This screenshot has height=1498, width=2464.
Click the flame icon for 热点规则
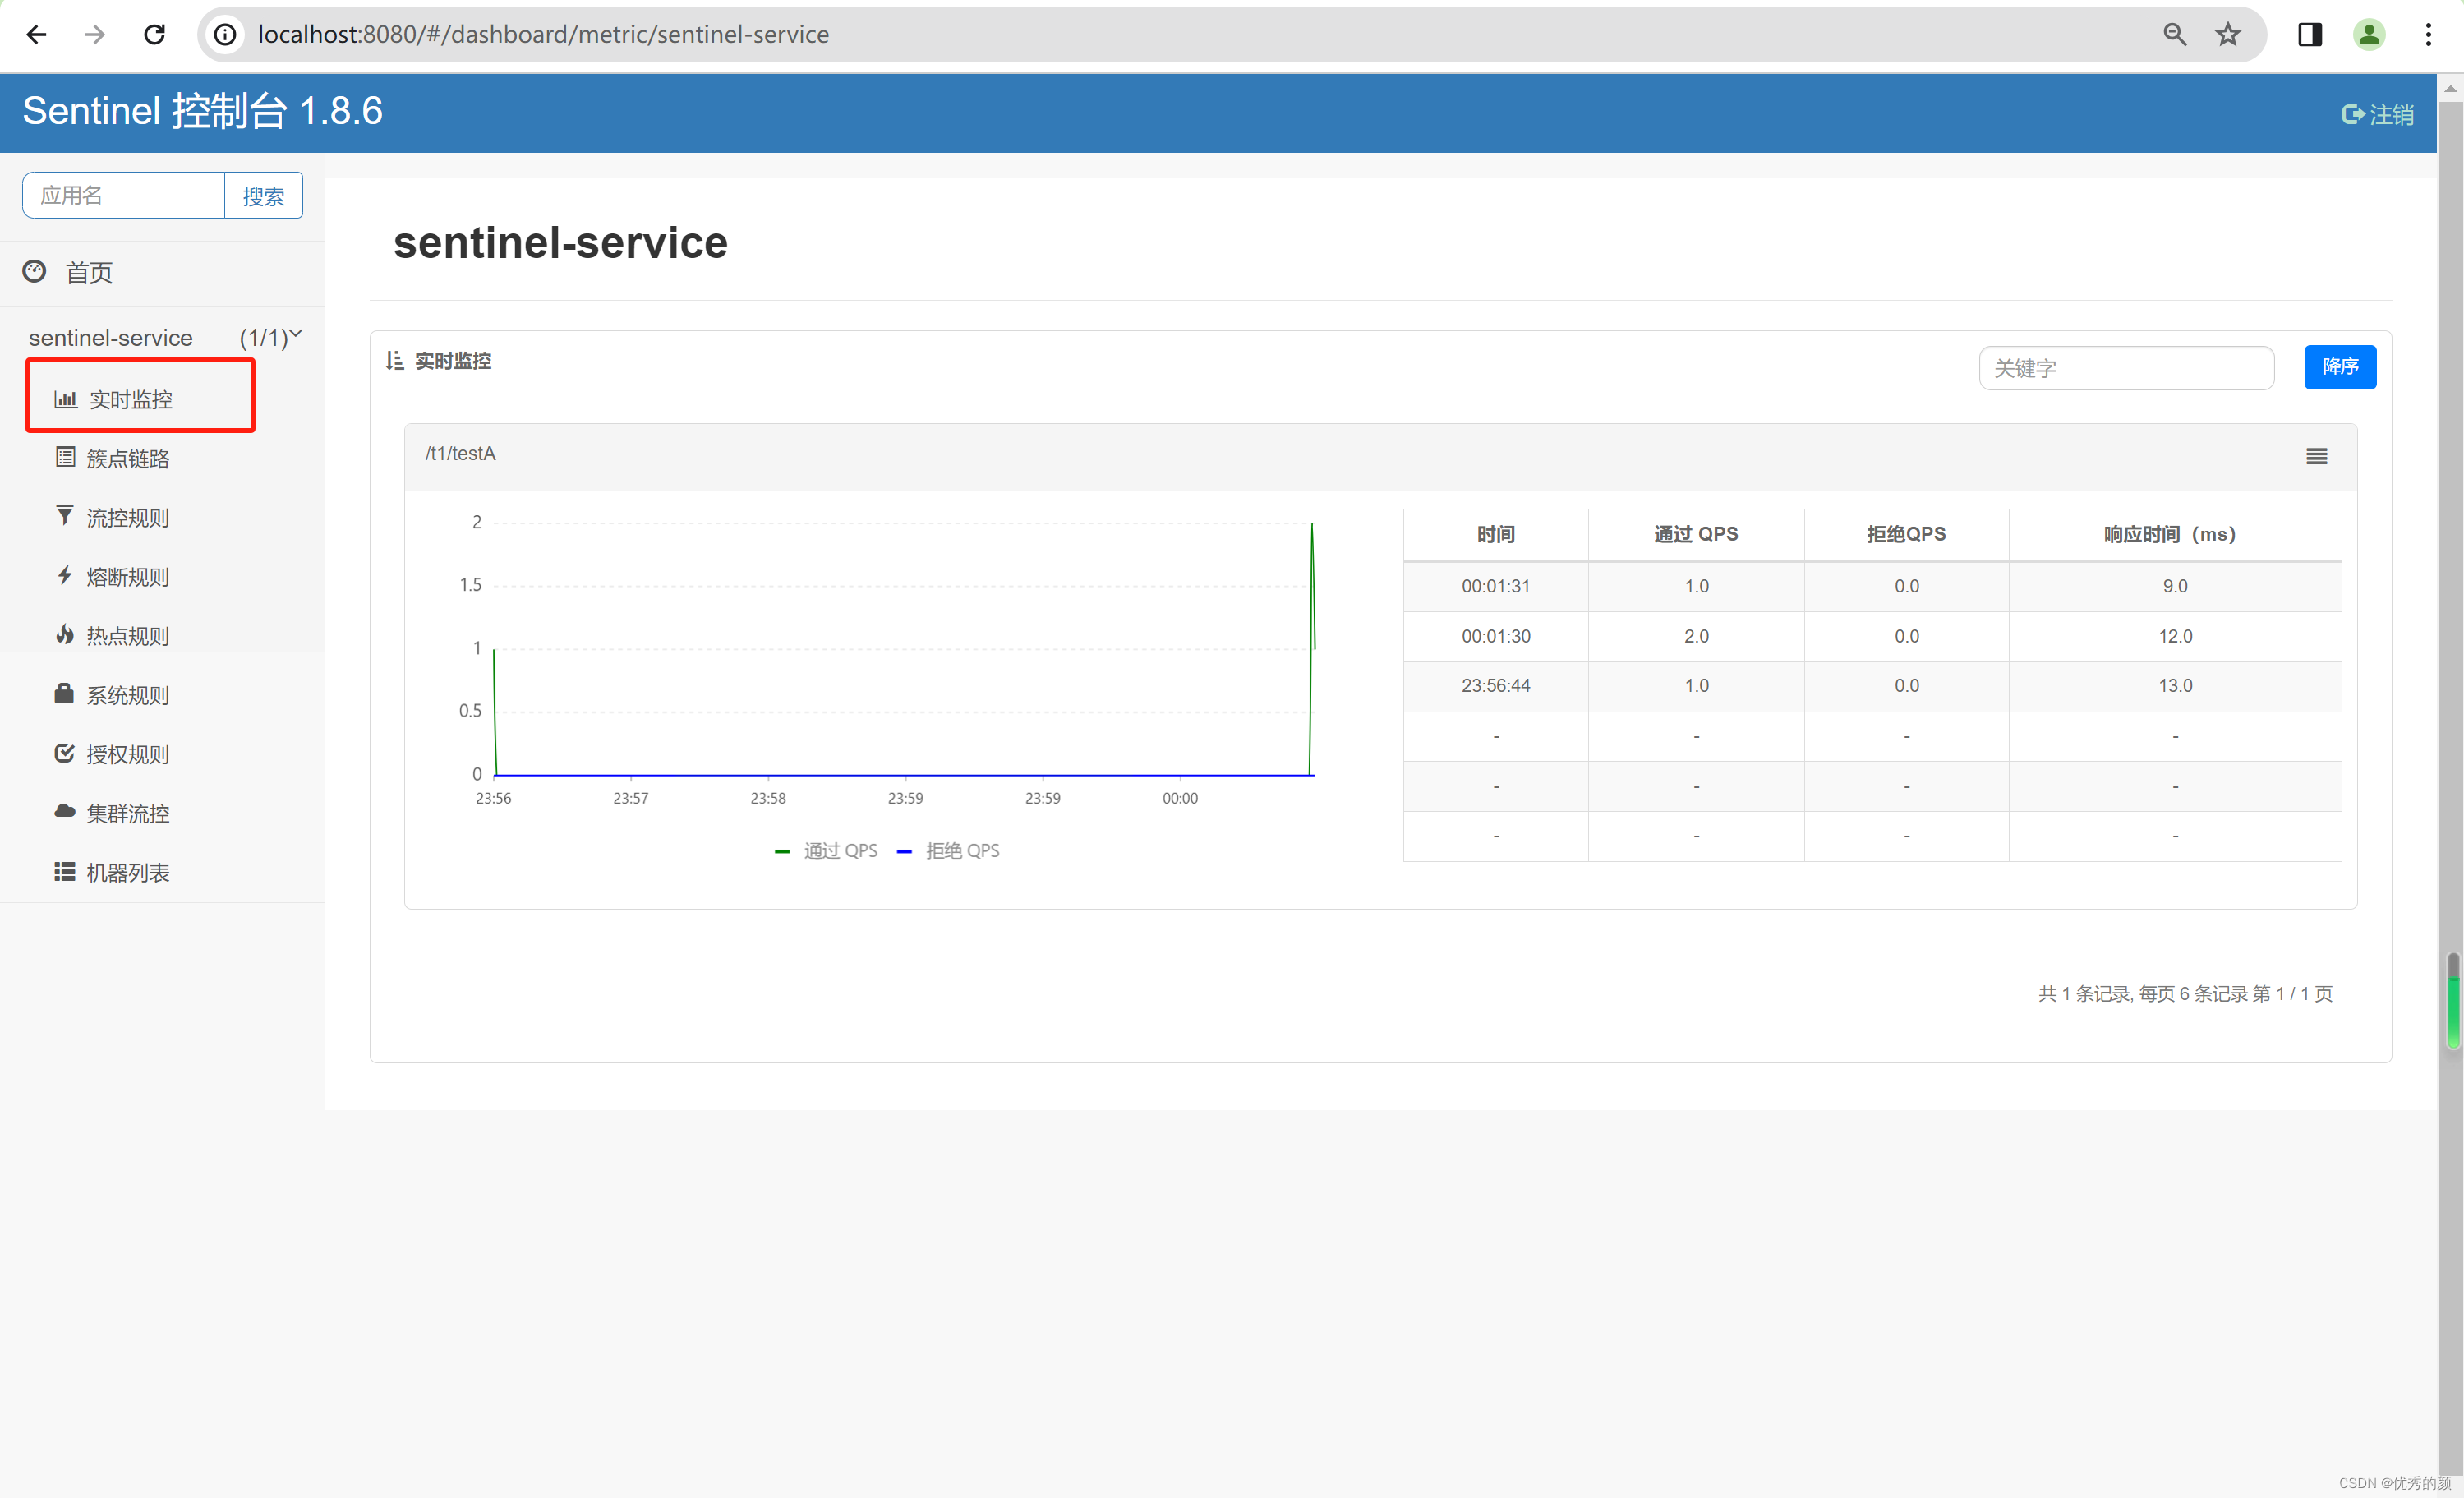pos(65,634)
